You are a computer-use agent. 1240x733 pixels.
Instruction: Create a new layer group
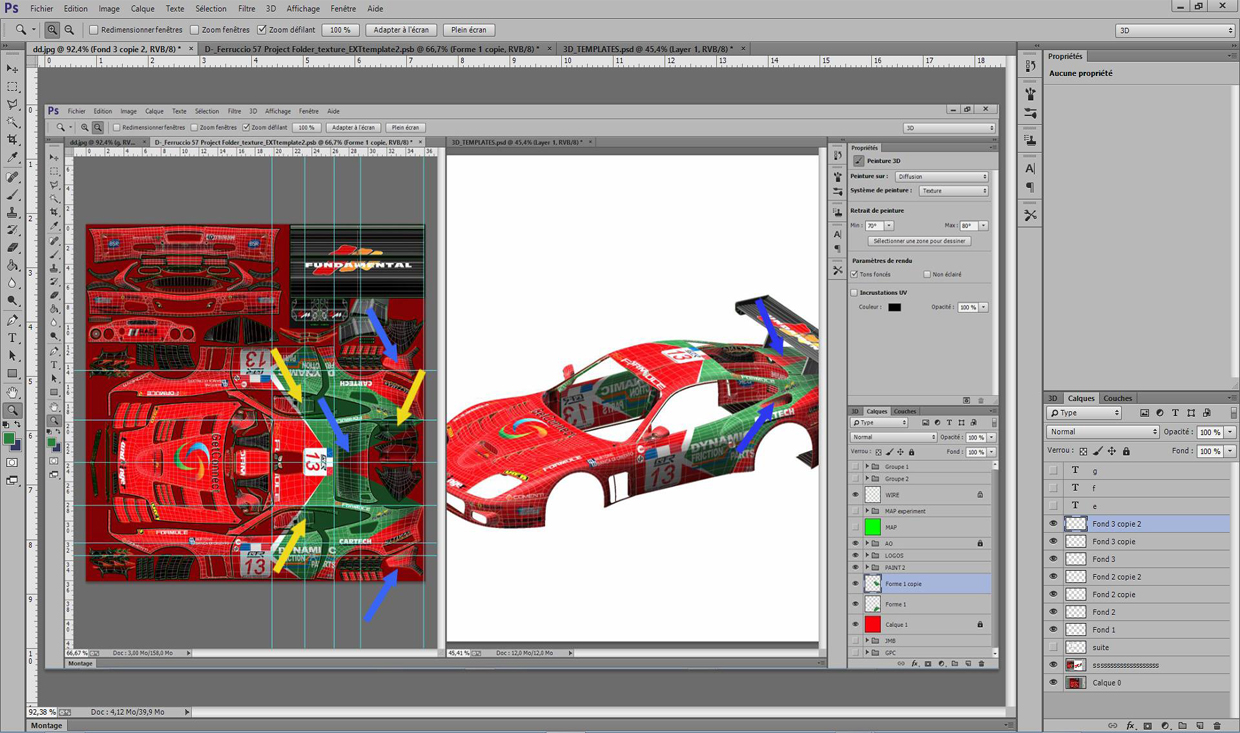[x=1182, y=726]
